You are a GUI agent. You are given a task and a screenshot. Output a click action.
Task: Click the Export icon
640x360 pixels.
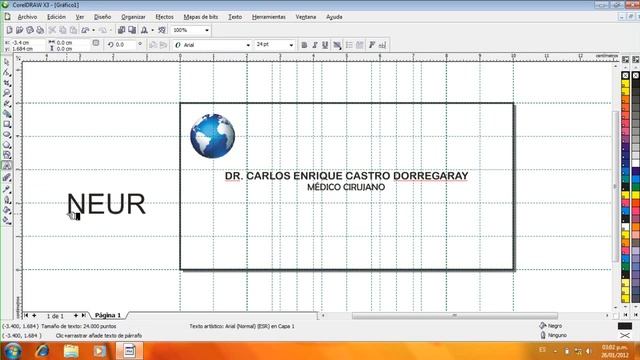pyautogui.click(x=132, y=30)
